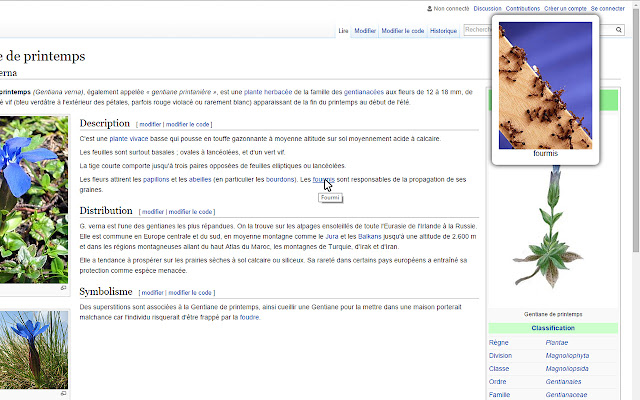Open the Plantae link in classification table

pyautogui.click(x=557, y=342)
